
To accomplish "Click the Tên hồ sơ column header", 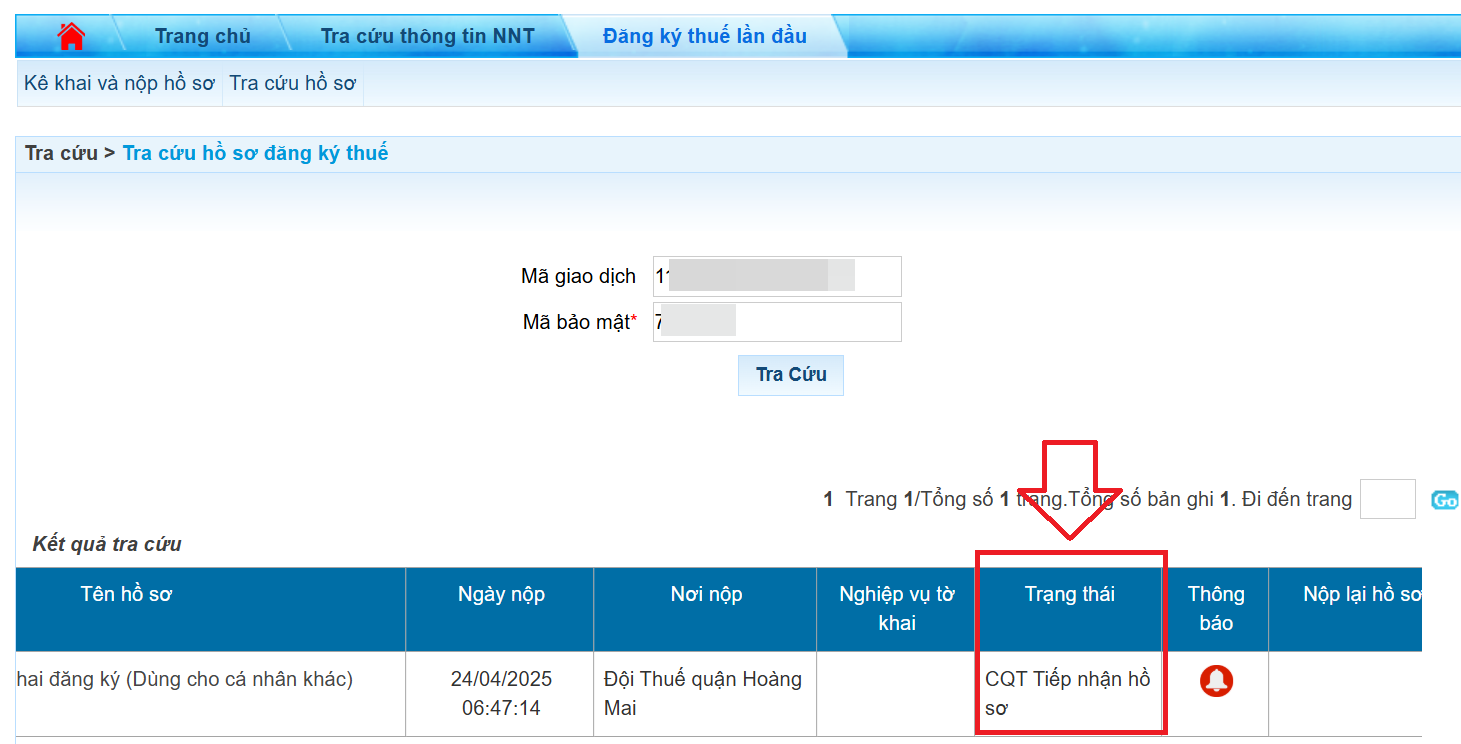I will [126, 594].
